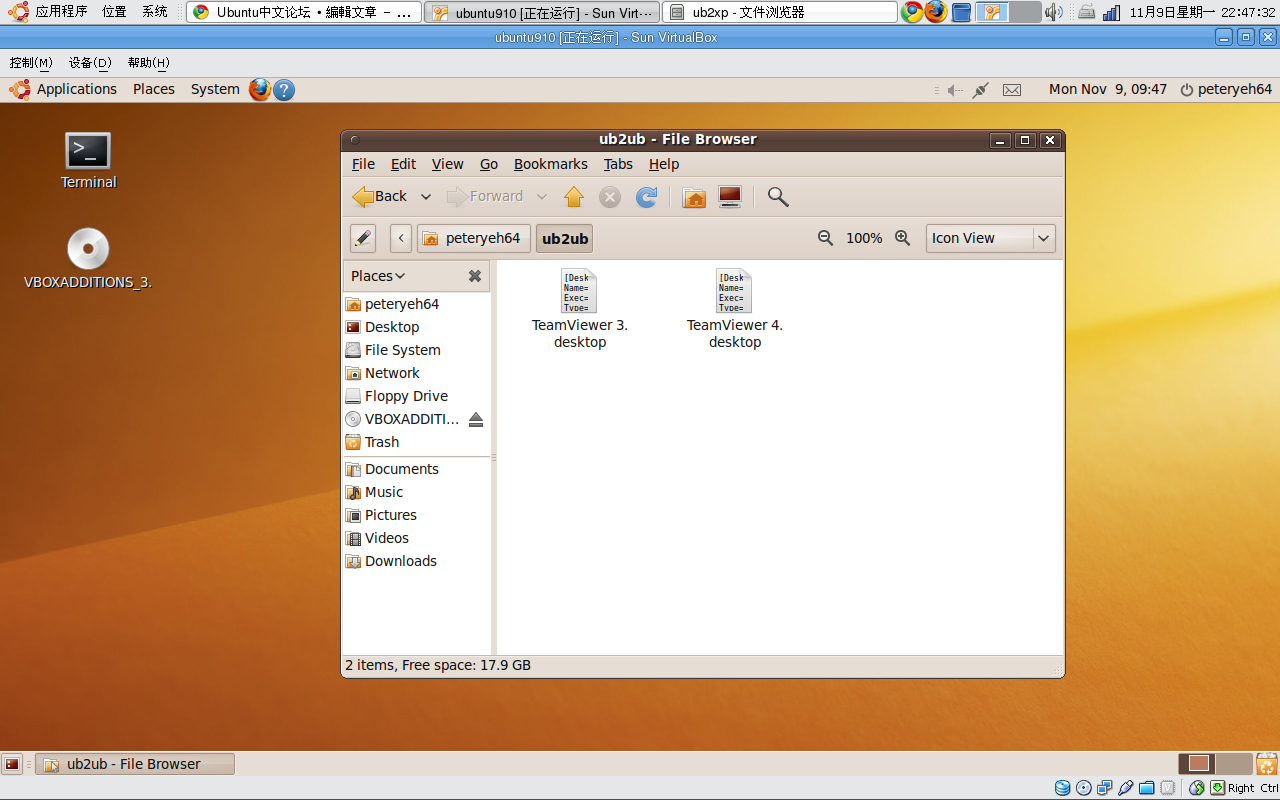
Task: Open the guest Places menu
Action: point(154,89)
